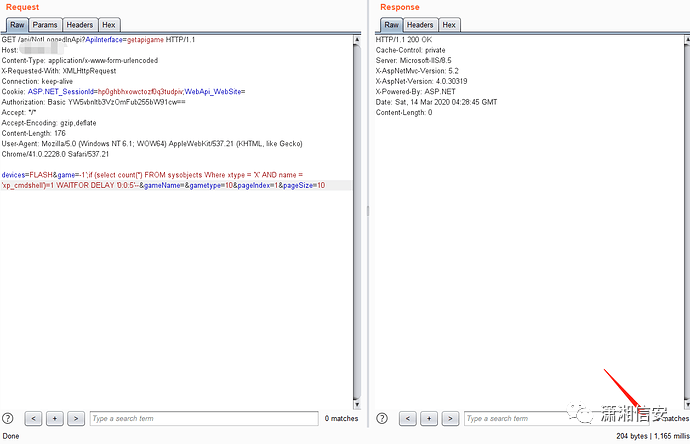Click Request scrollbar up arrow

point(357,40)
